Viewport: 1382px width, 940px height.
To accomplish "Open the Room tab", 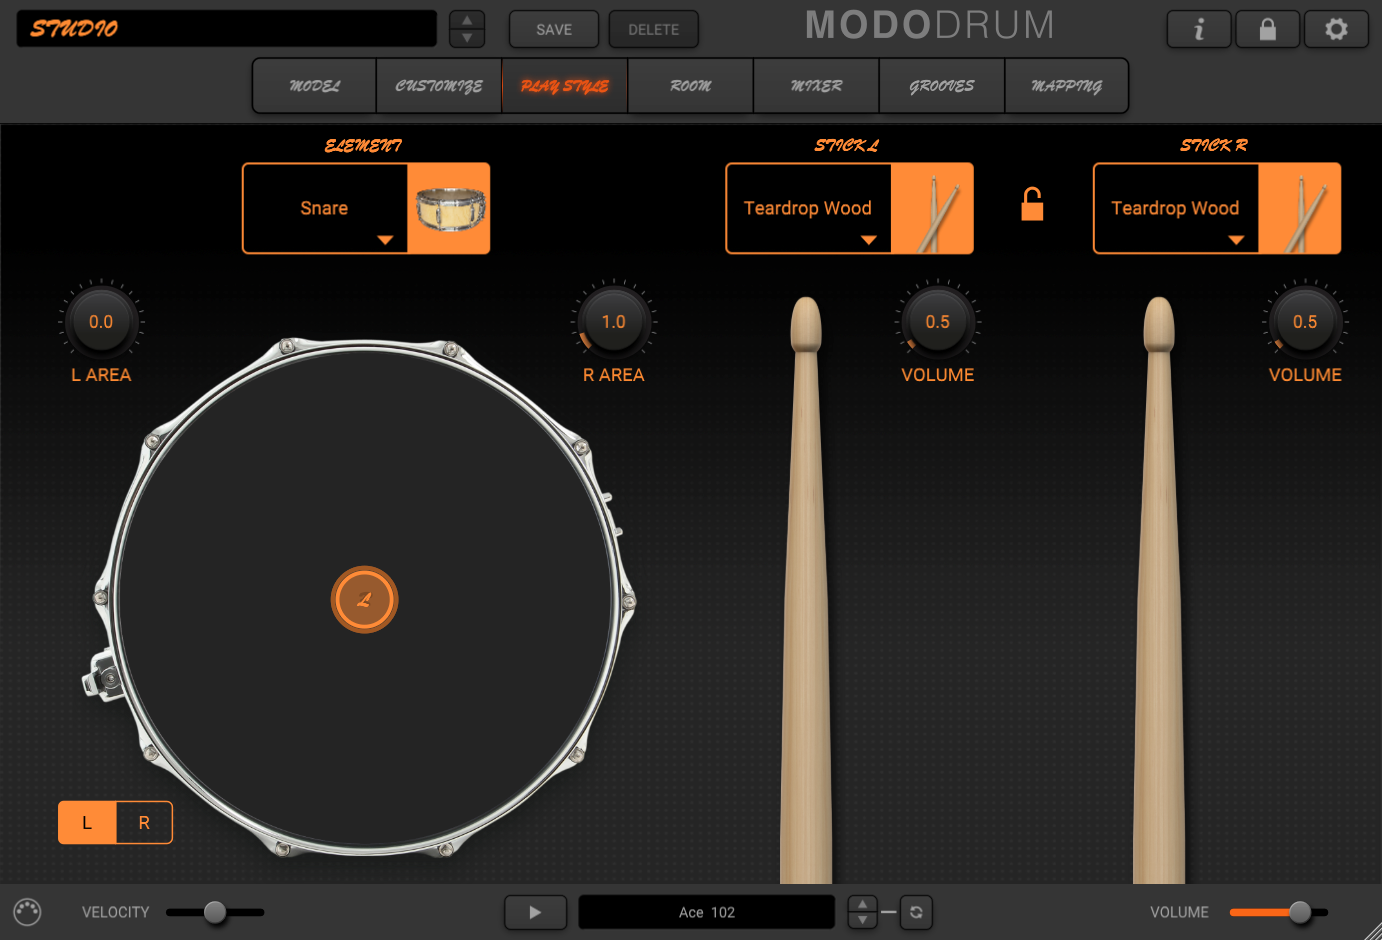I will [690, 86].
